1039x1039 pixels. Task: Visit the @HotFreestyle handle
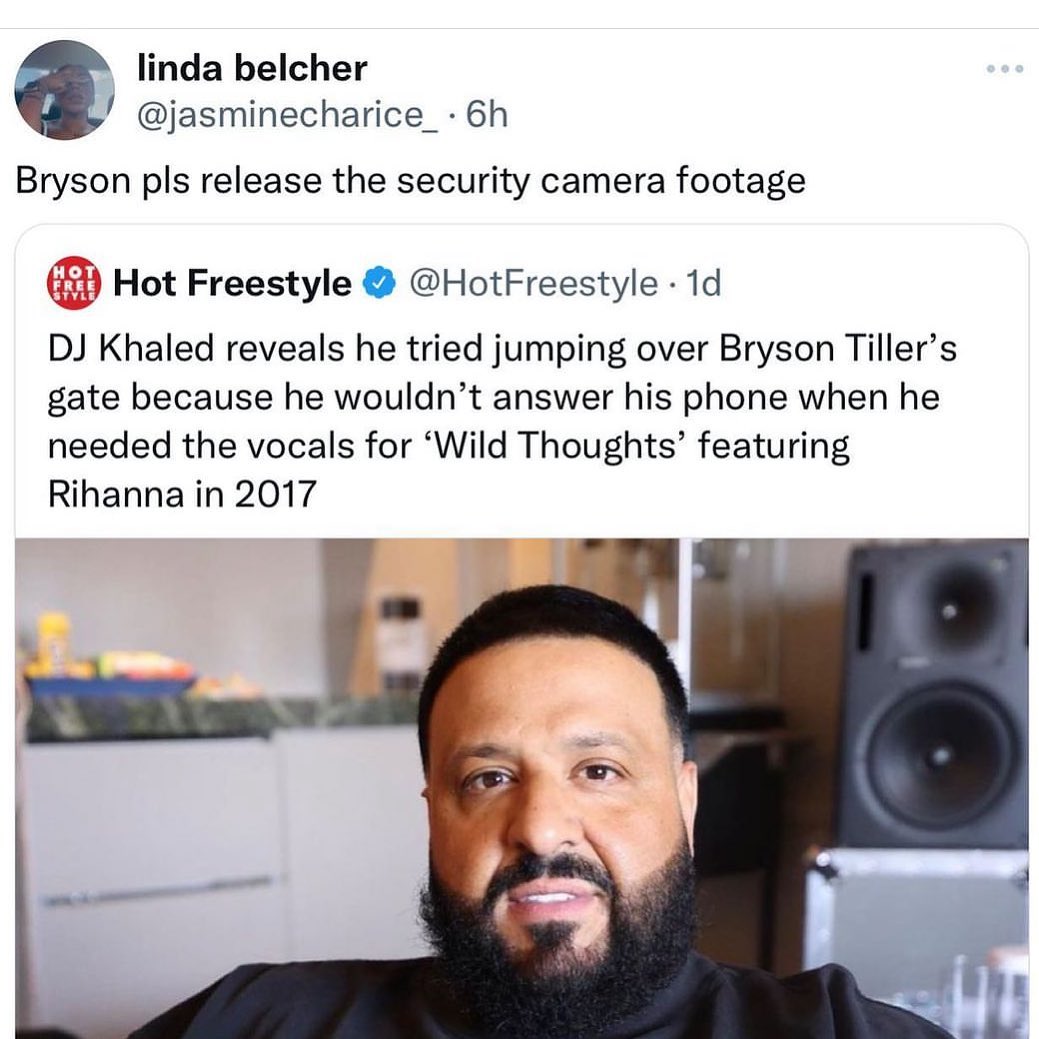click(x=533, y=283)
